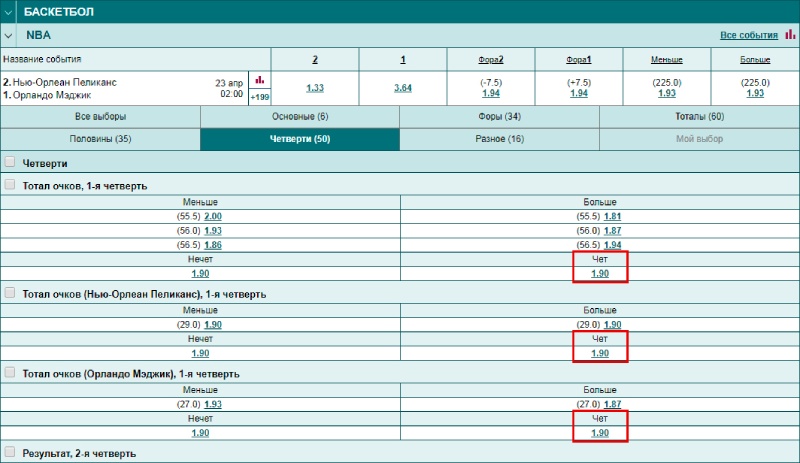Screen dimensions: 800x463
Task: Select match total Меньше (225.0) odds 1.93
Action: (x=666, y=93)
